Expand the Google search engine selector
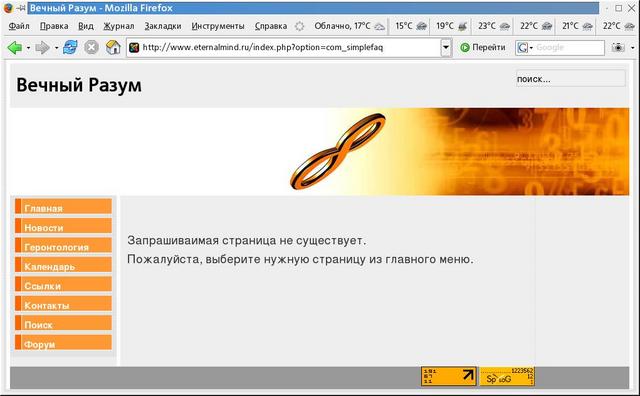This screenshot has width=640, height=396. [x=525, y=48]
